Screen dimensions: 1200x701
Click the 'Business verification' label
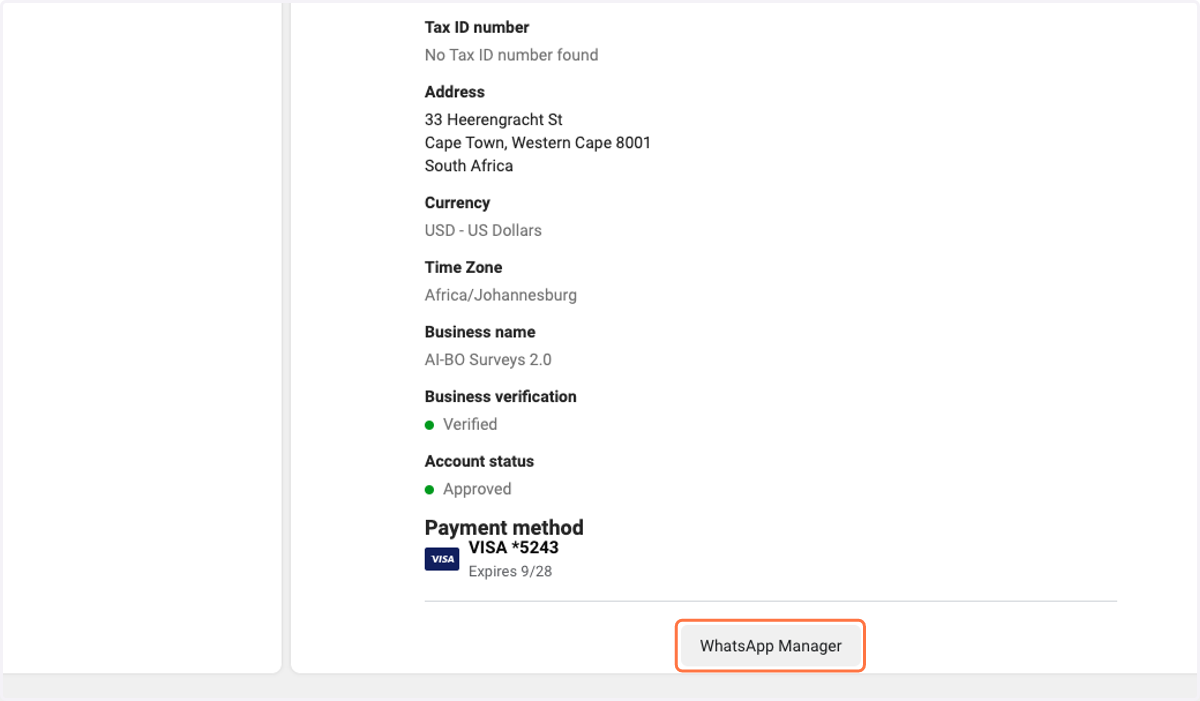pos(501,397)
